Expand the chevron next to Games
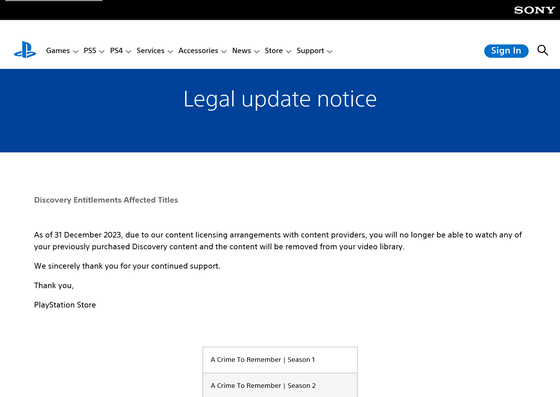The width and height of the screenshot is (560, 397). coord(75,52)
